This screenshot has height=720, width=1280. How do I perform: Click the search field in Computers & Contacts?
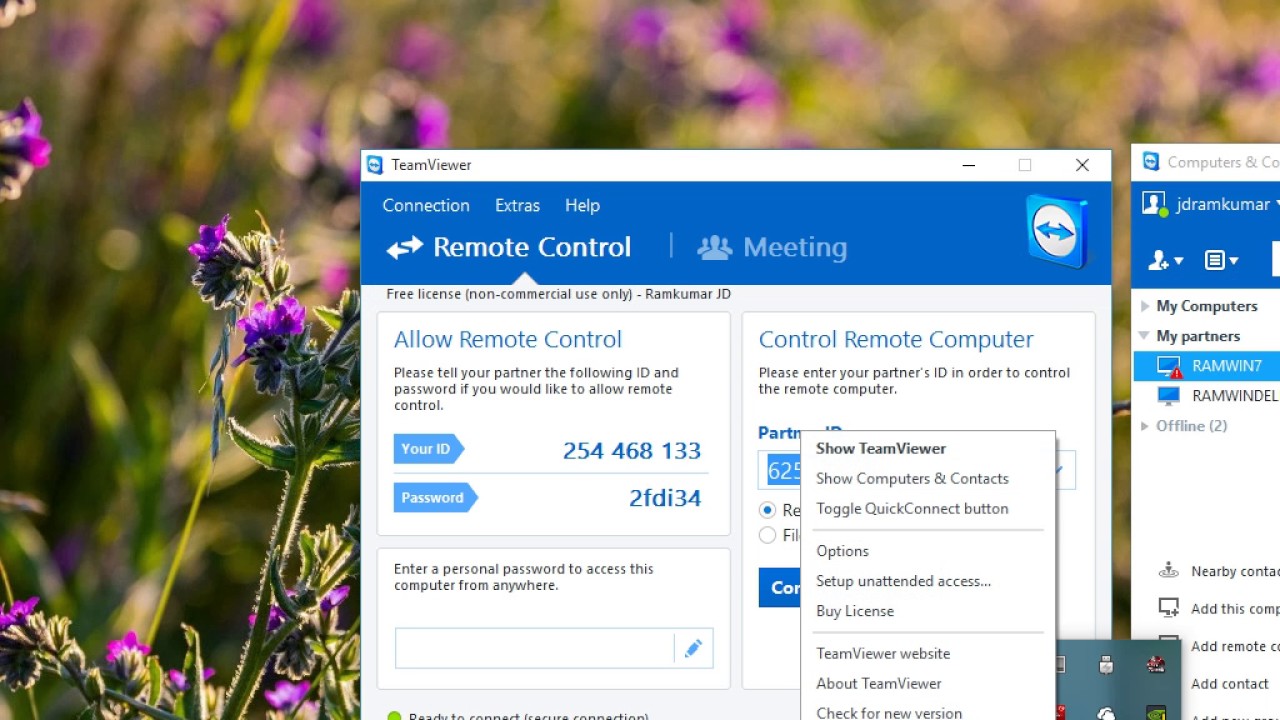(x=1276, y=260)
